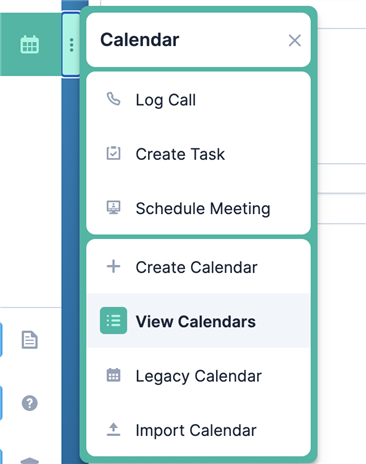
Task: Click the Calendar popup title header
Action: click(140, 40)
